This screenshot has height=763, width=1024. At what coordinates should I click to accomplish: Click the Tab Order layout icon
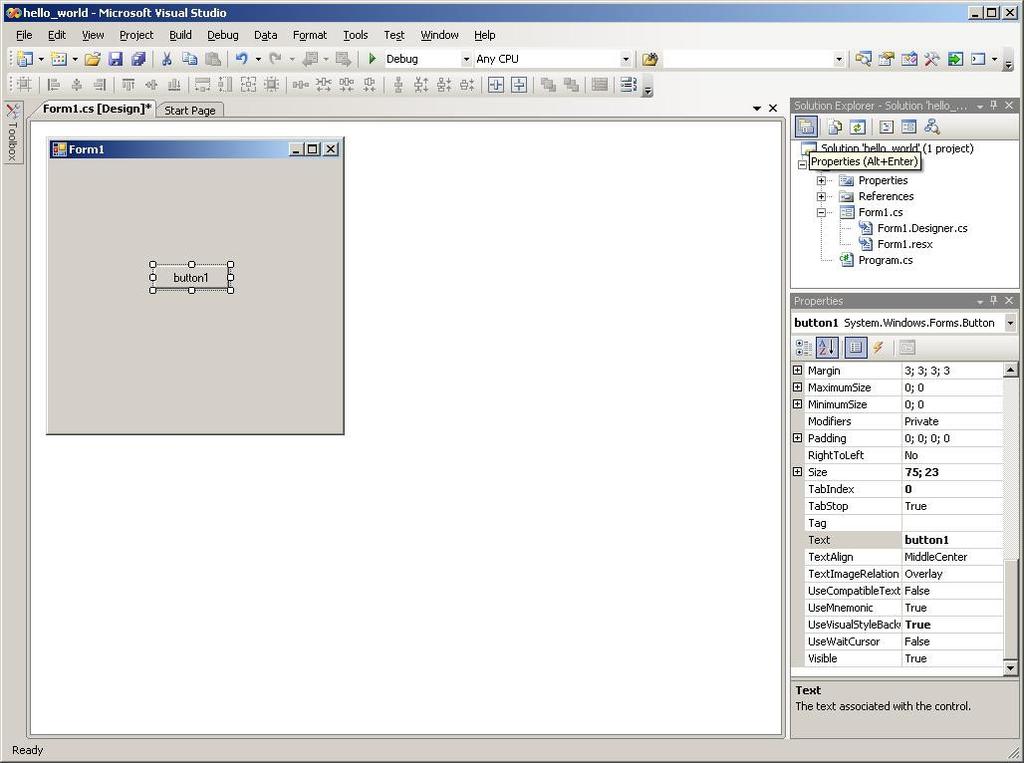tap(628, 84)
